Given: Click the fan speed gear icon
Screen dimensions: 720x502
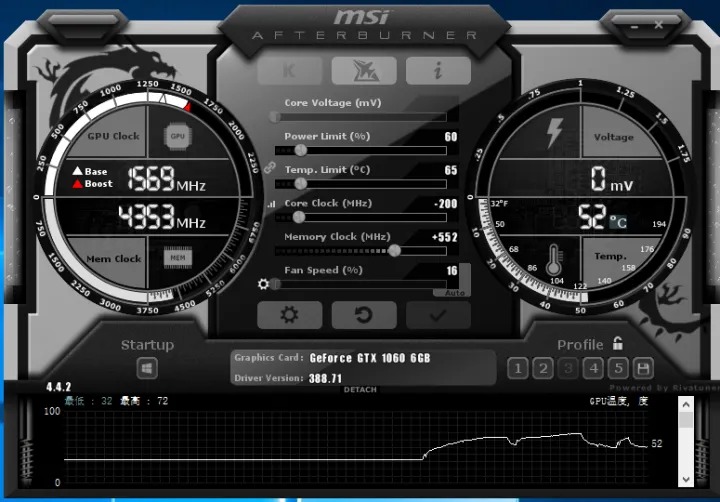Looking at the screenshot, I should pos(263,284).
